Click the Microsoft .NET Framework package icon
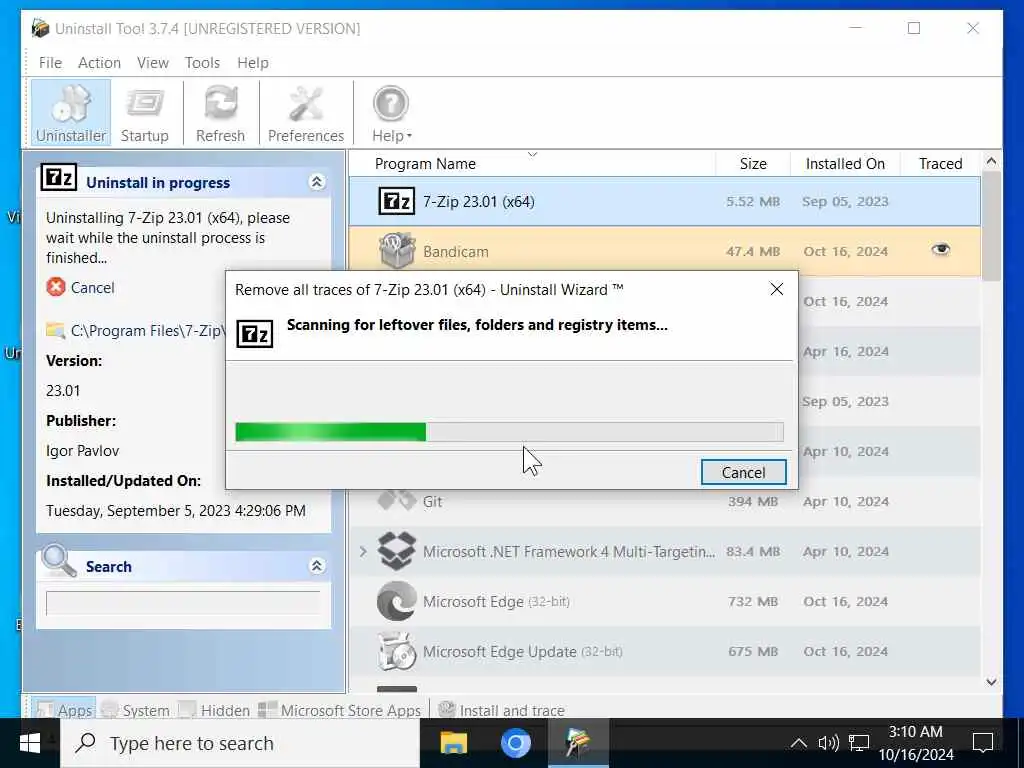 [396, 551]
